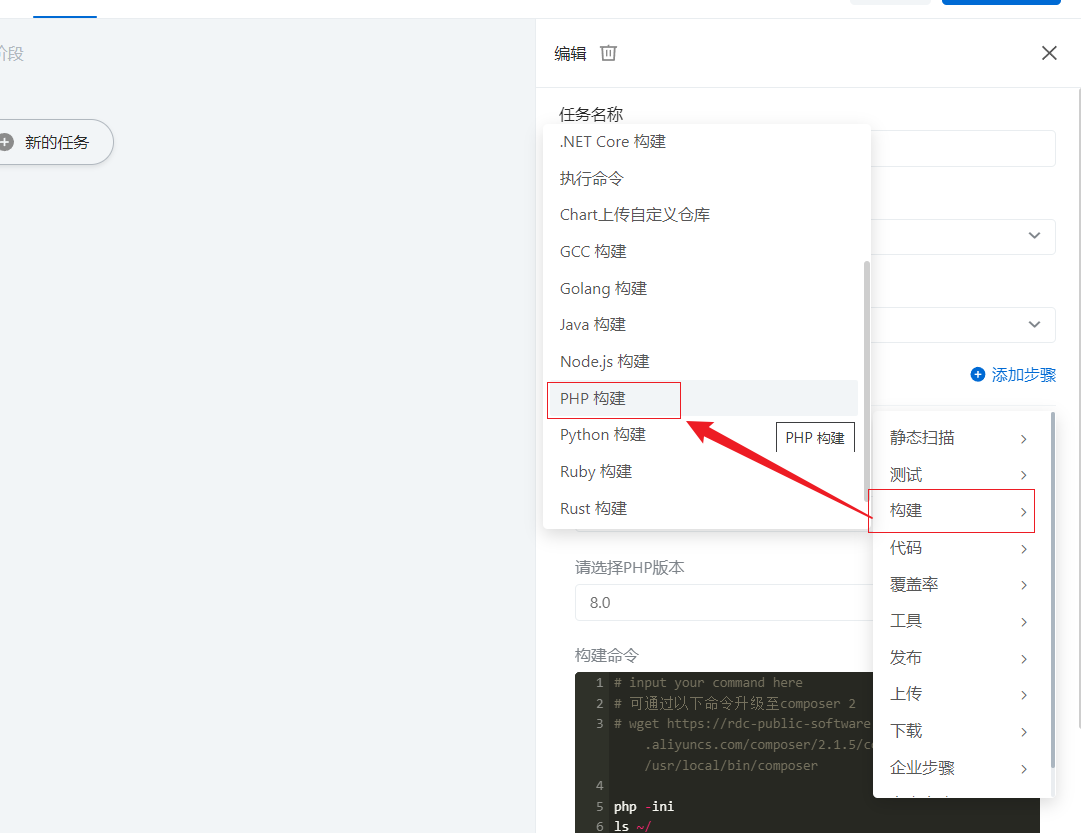Open the 下载 category

click(958, 731)
